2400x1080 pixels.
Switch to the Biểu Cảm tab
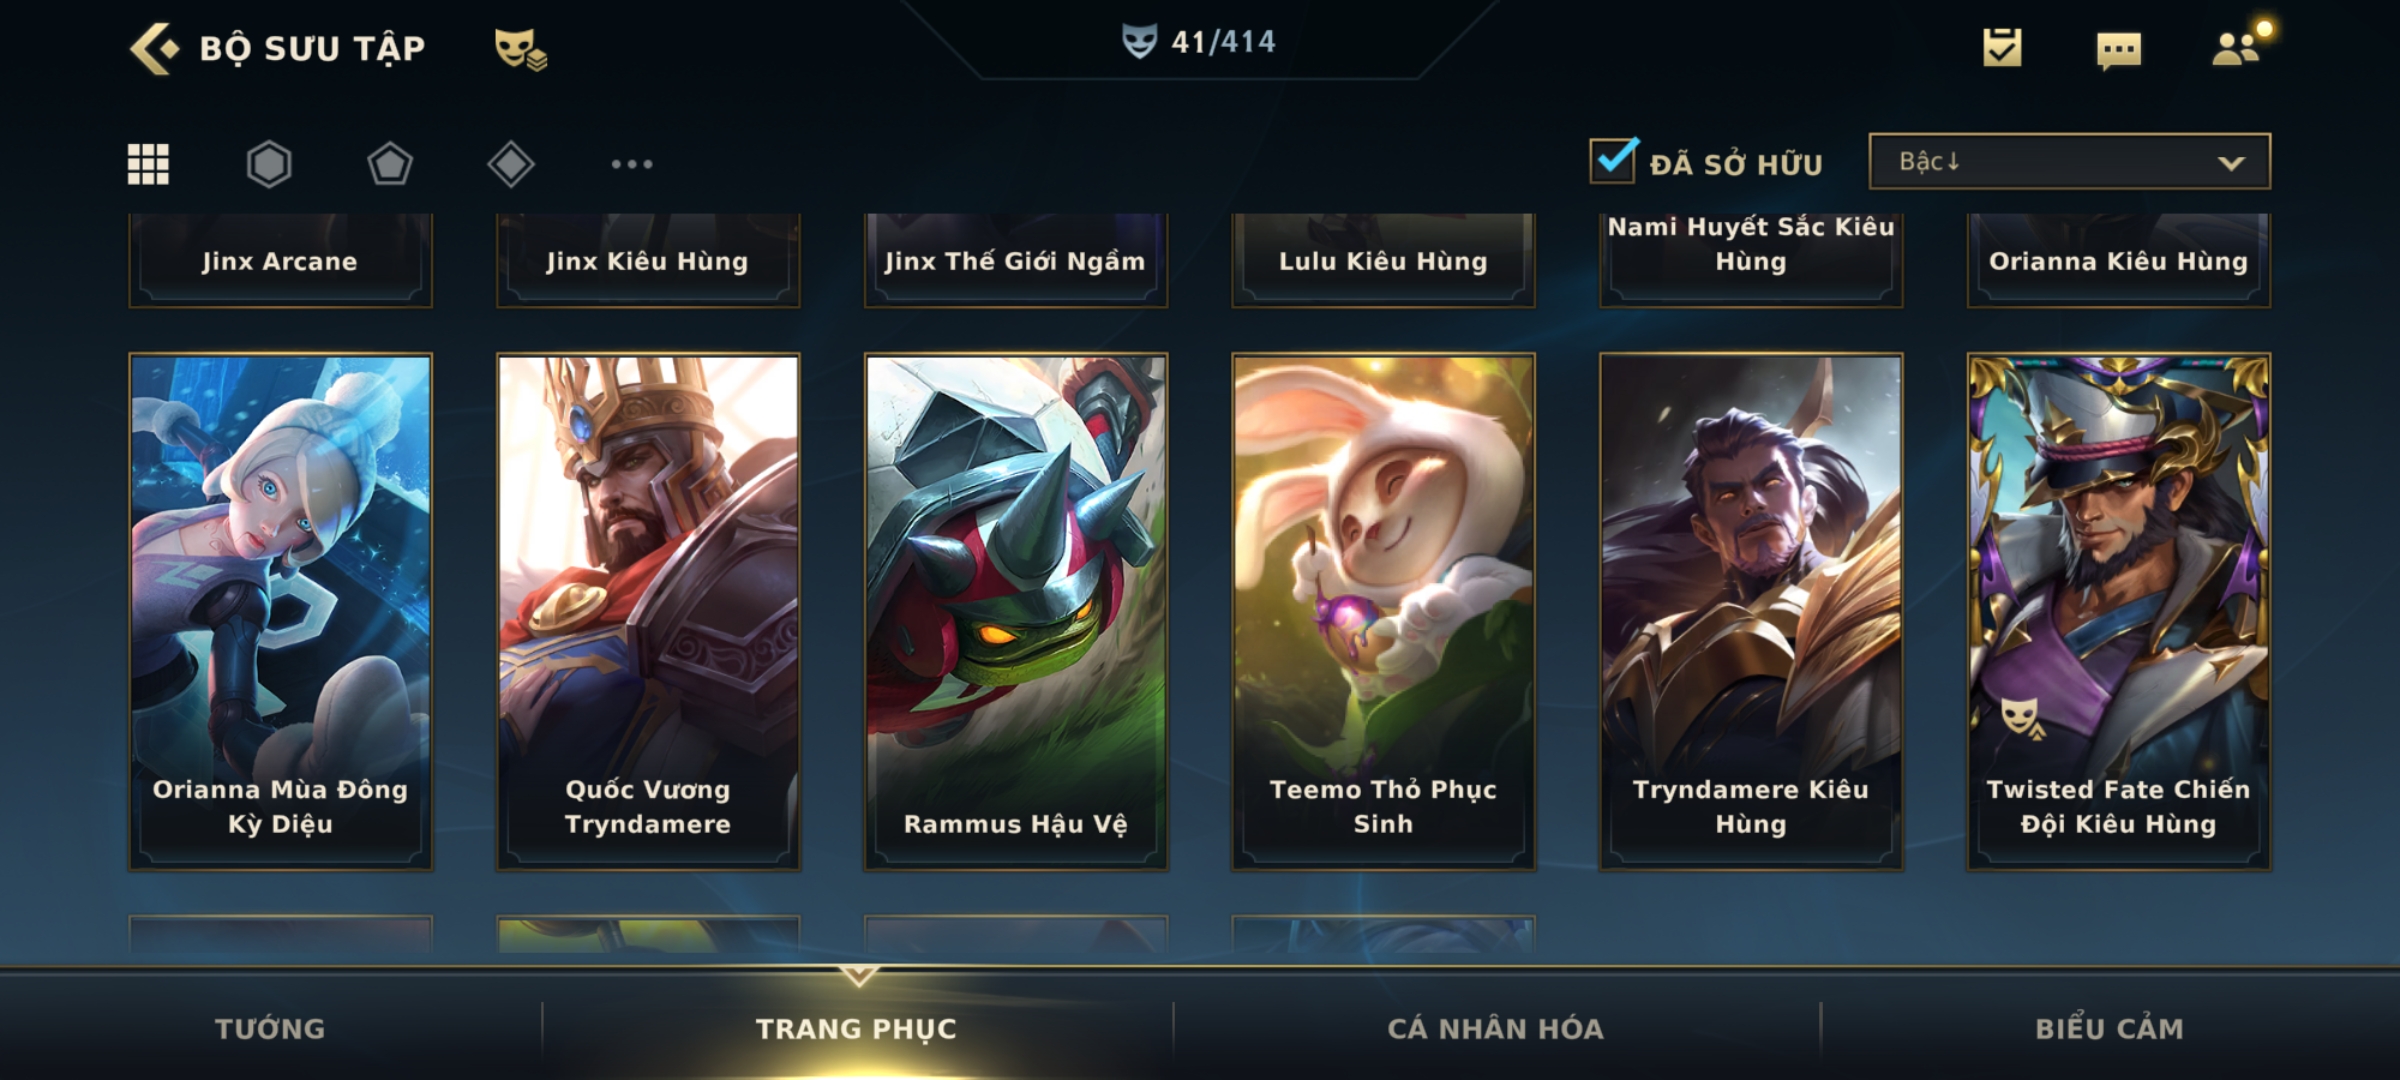[x=2109, y=1029]
